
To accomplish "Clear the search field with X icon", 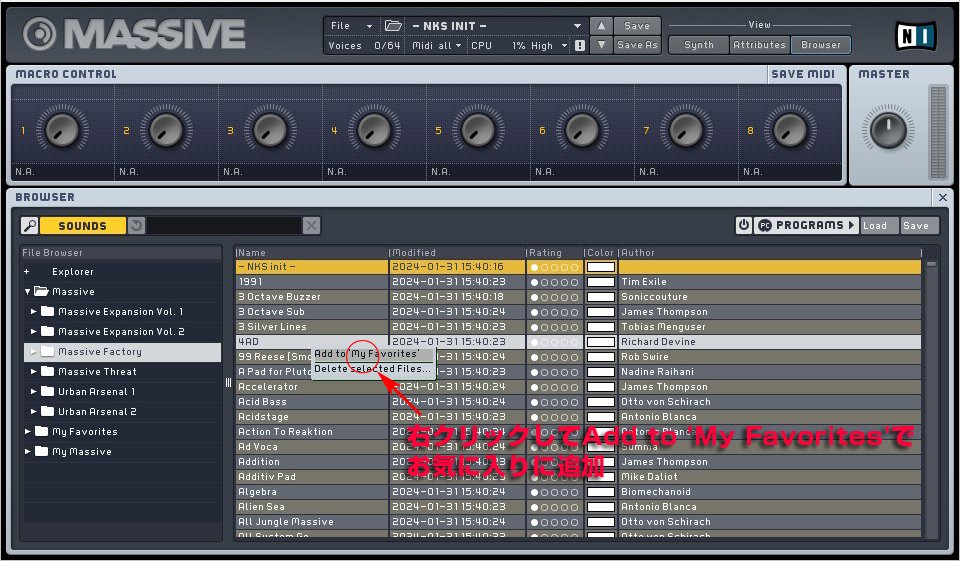I will pyautogui.click(x=311, y=225).
